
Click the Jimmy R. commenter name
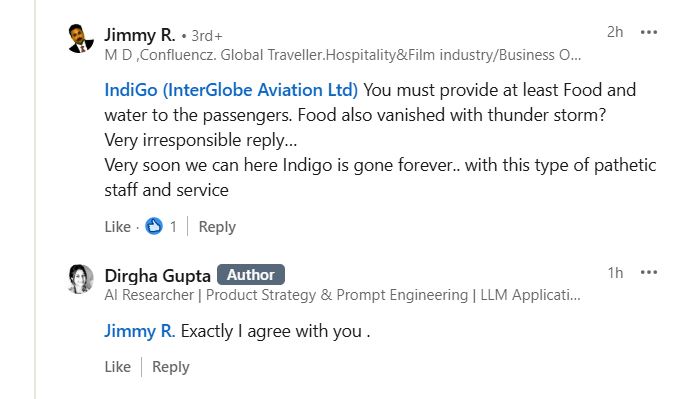coord(139,35)
